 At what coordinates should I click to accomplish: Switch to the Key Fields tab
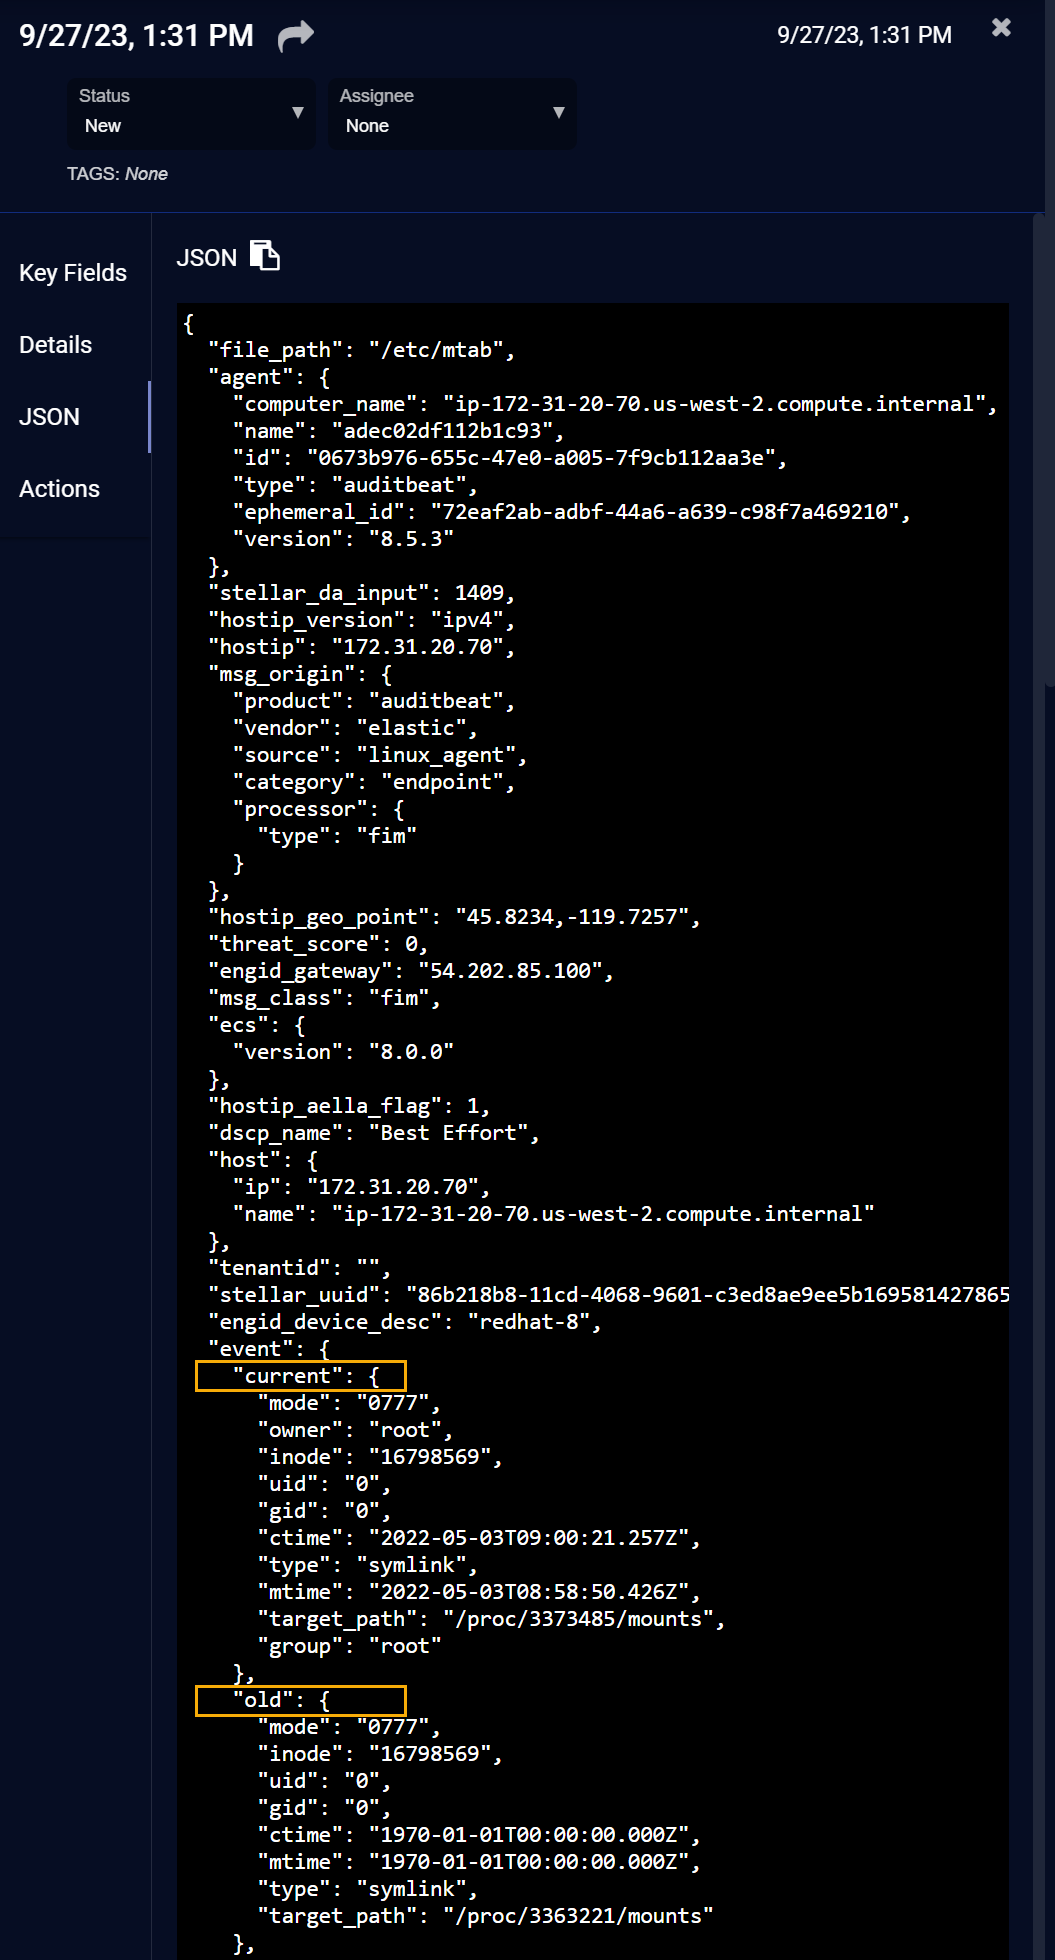pos(73,273)
